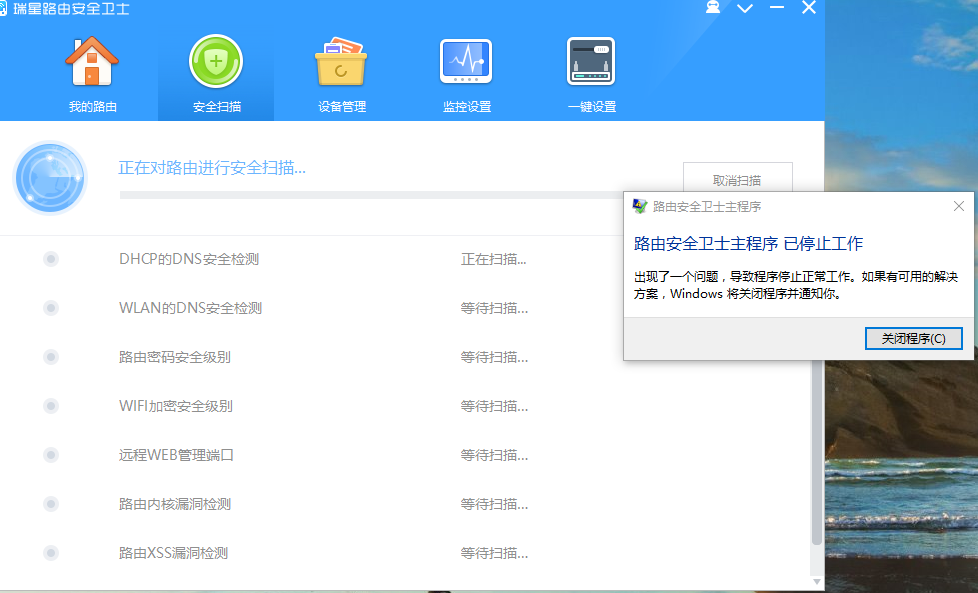The height and width of the screenshot is (593, 978).
Task: Close the 路由安全卫士主程序 error dialog
Action: (959, 206)
